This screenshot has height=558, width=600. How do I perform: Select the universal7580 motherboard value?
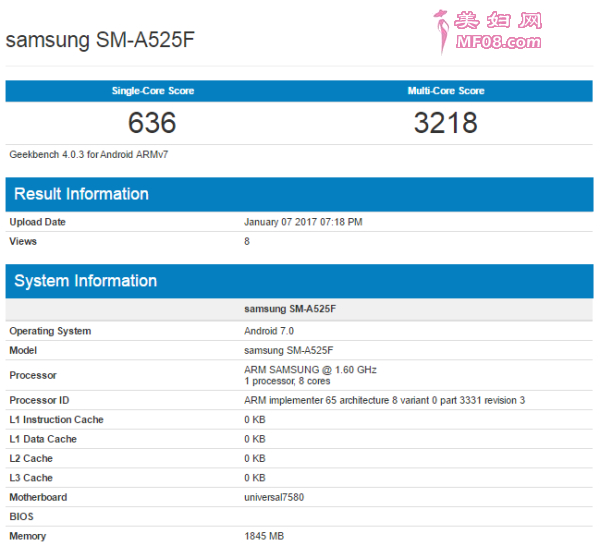click(274, 498)
